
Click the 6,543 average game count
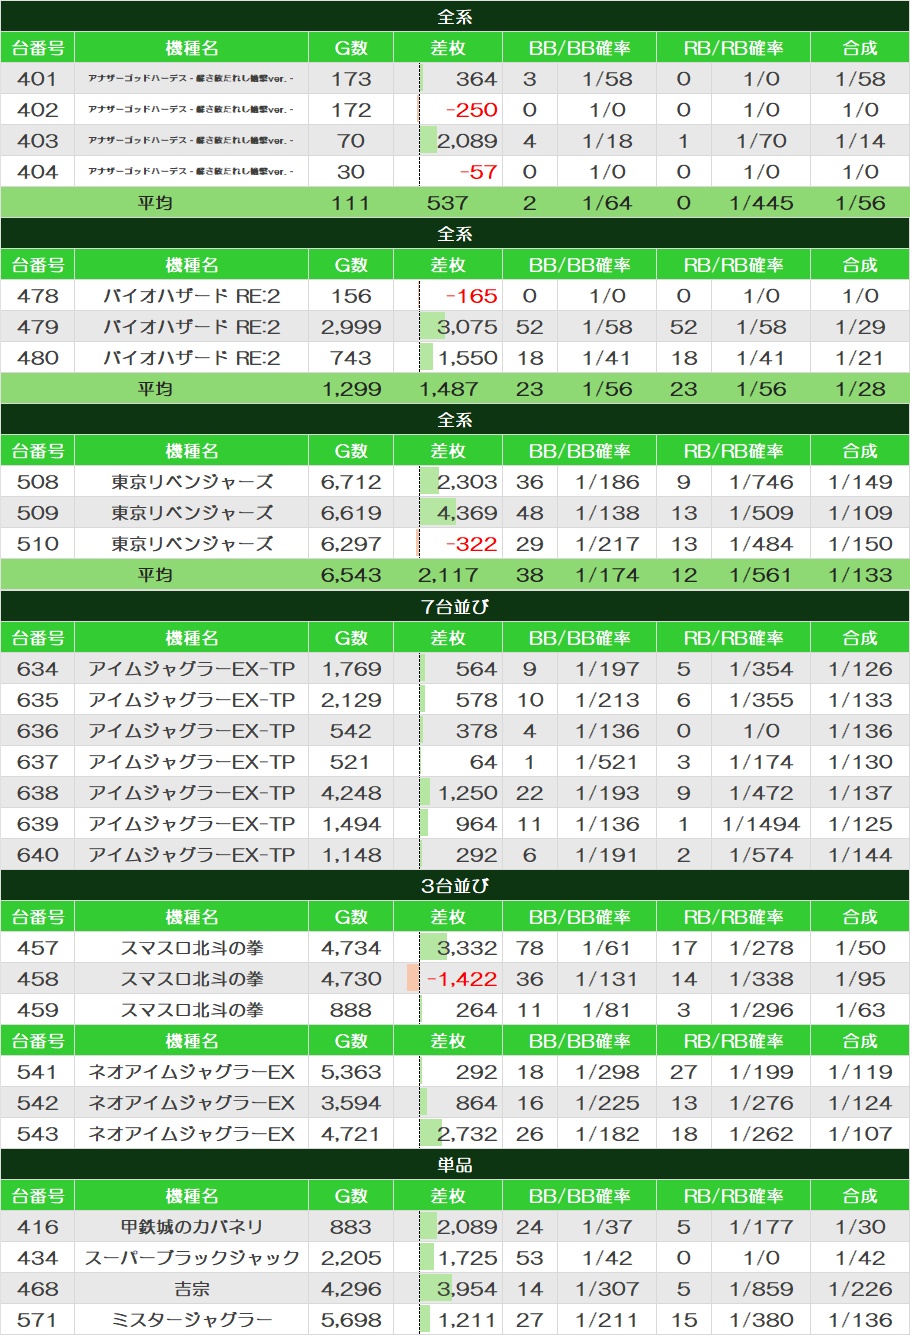[351, 575]
